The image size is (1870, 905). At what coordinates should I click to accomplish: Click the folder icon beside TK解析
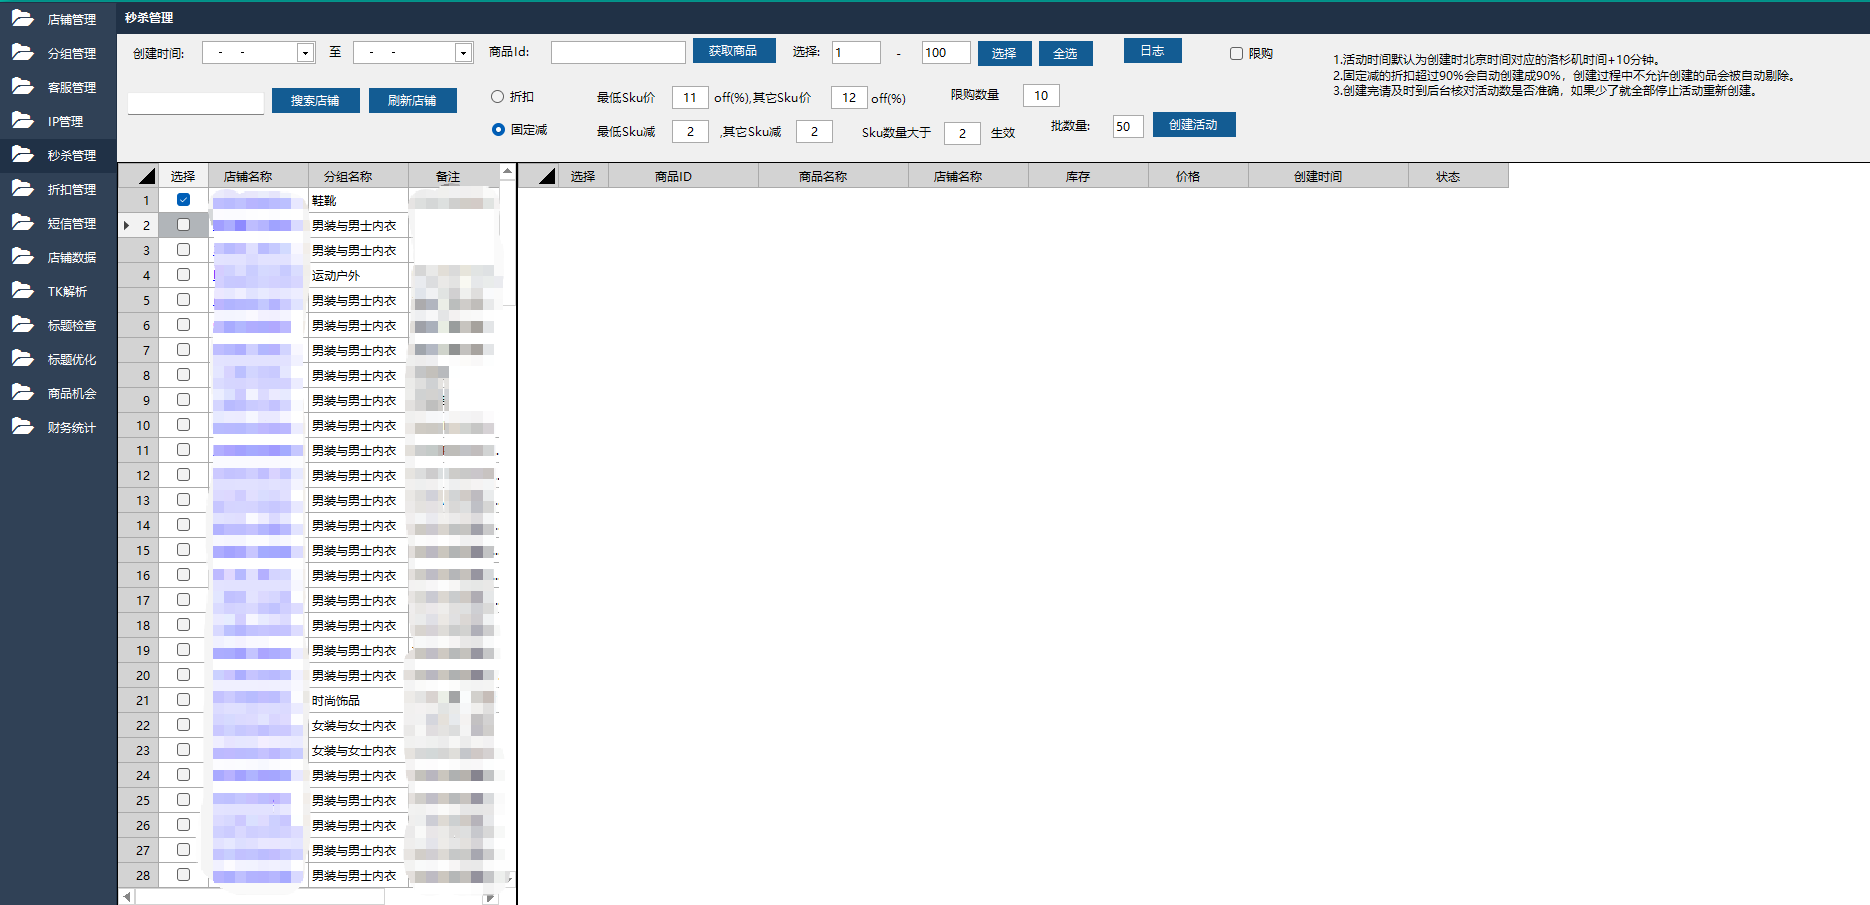tap(22, 291)
